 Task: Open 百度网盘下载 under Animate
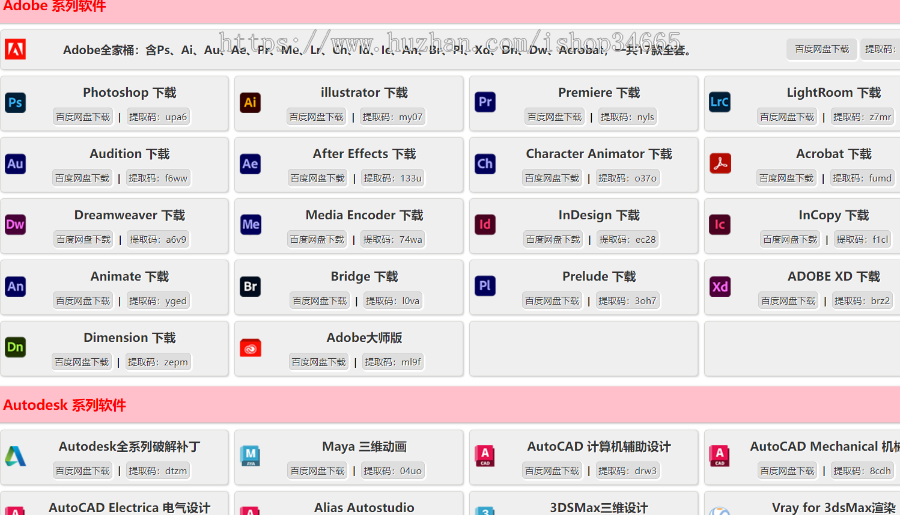click(x=83, y=301)
